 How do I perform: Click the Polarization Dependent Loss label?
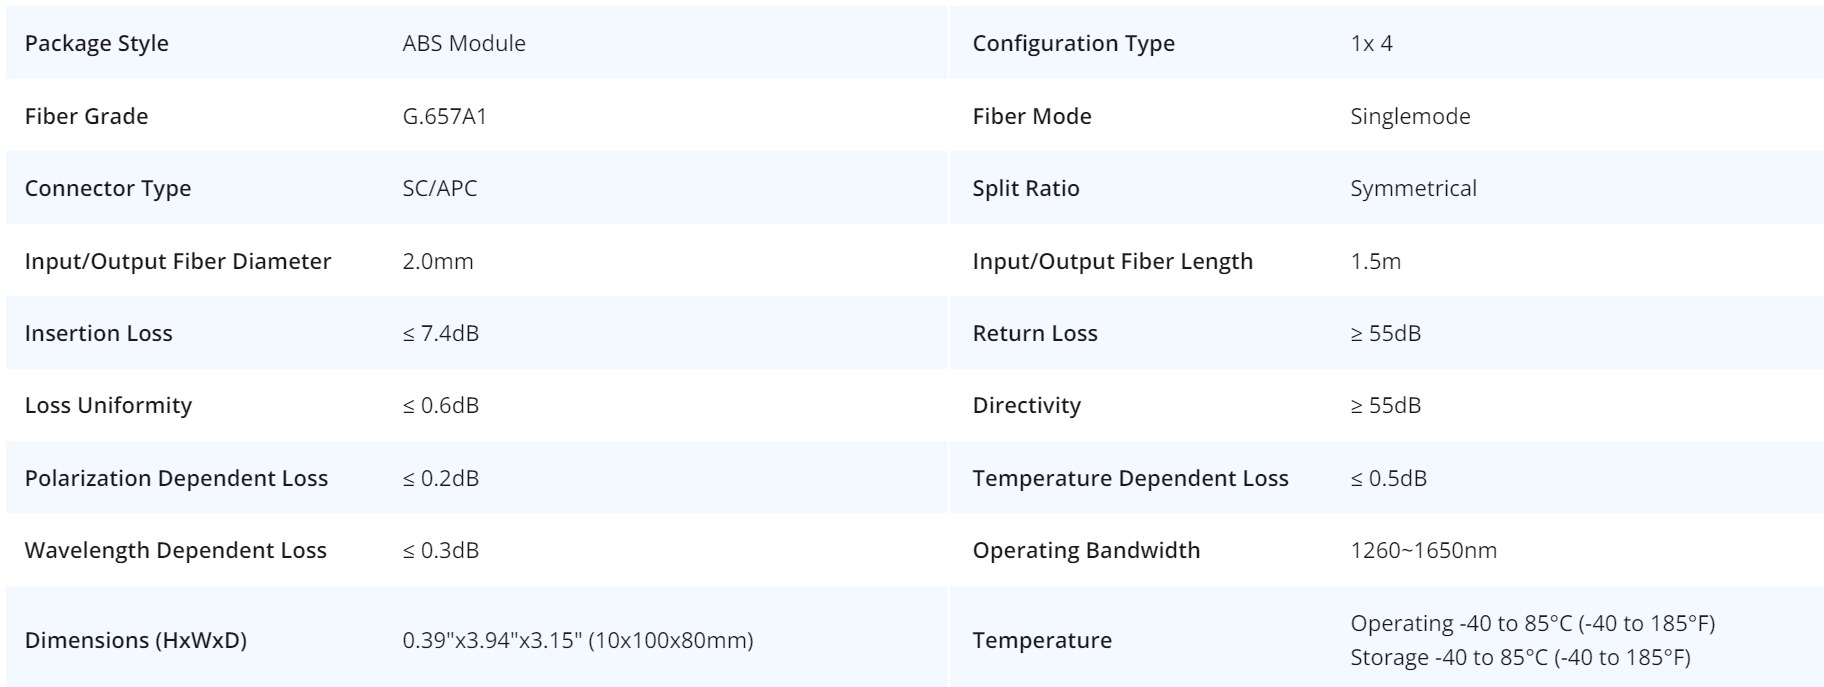176,478
